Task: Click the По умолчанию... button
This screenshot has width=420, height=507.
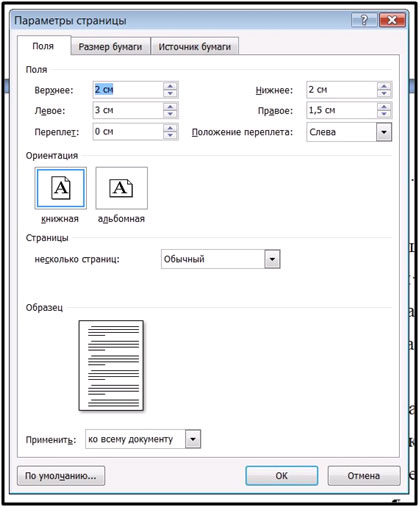Action: coord(61,476)
